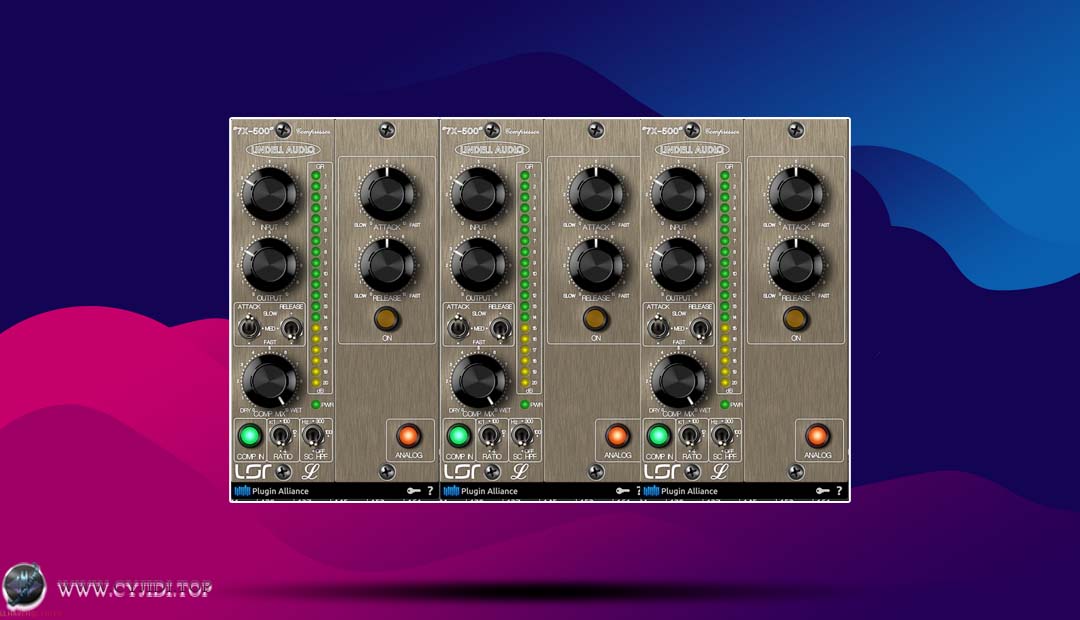Switch ANALOG button on the right compressor

point(818,435)
